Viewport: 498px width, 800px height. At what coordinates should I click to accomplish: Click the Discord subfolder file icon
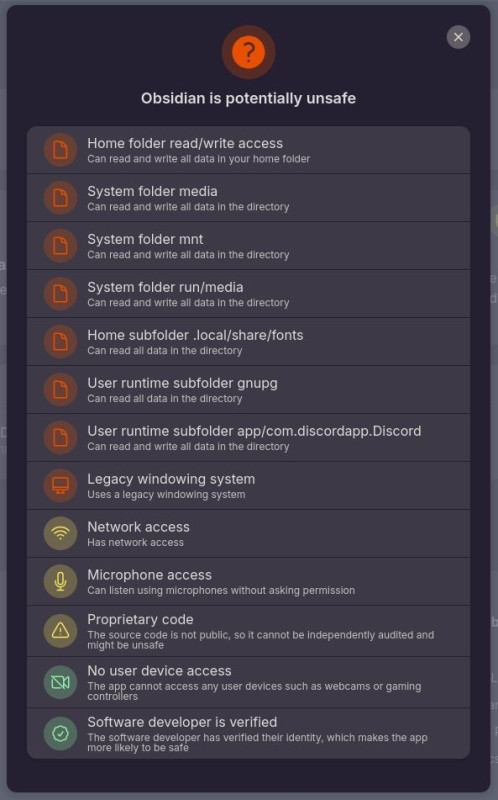60,438
